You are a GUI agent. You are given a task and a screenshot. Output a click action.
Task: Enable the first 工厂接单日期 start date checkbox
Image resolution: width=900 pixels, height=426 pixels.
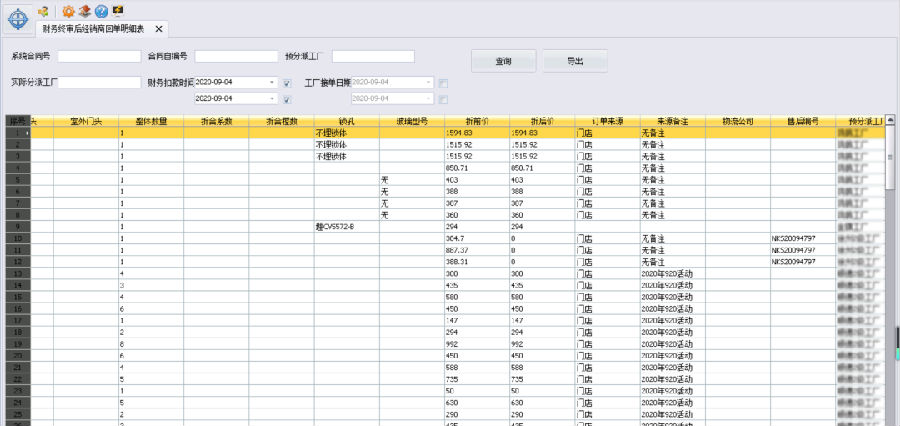pyautogui.click(x=443, y=83)
